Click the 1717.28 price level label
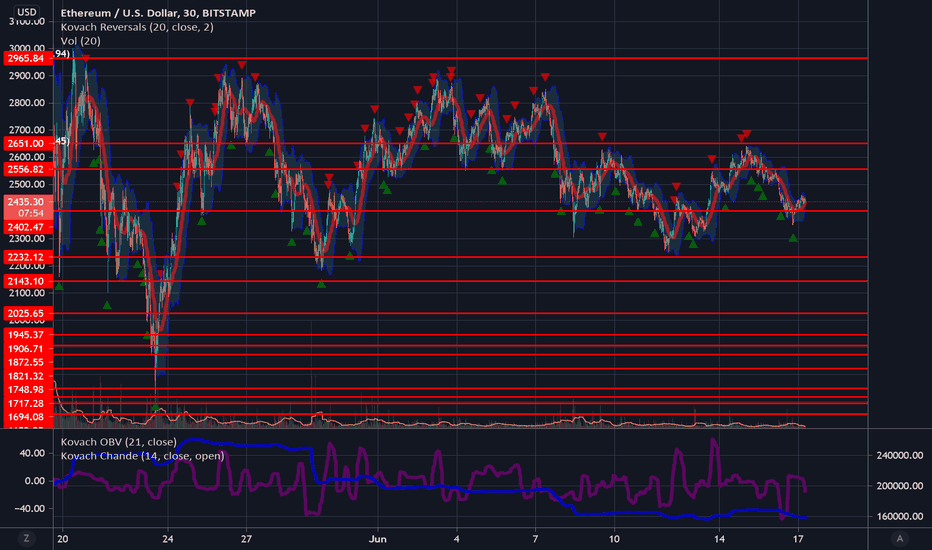 tap(26, 403)
